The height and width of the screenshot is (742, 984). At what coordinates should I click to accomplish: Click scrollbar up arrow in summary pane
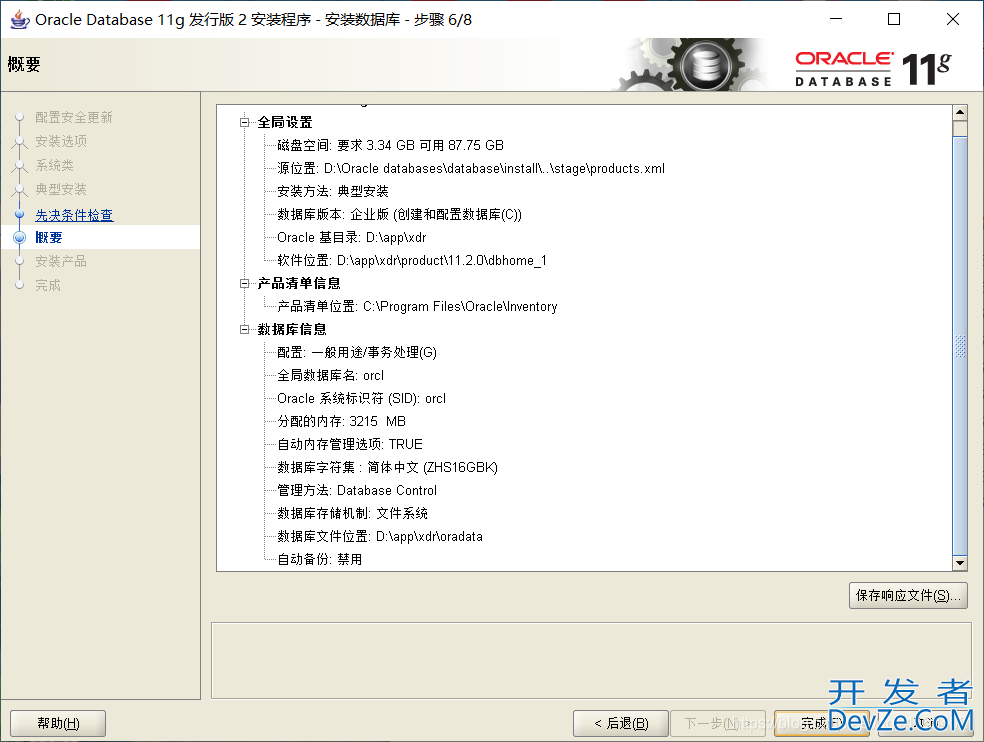[960, 113]
